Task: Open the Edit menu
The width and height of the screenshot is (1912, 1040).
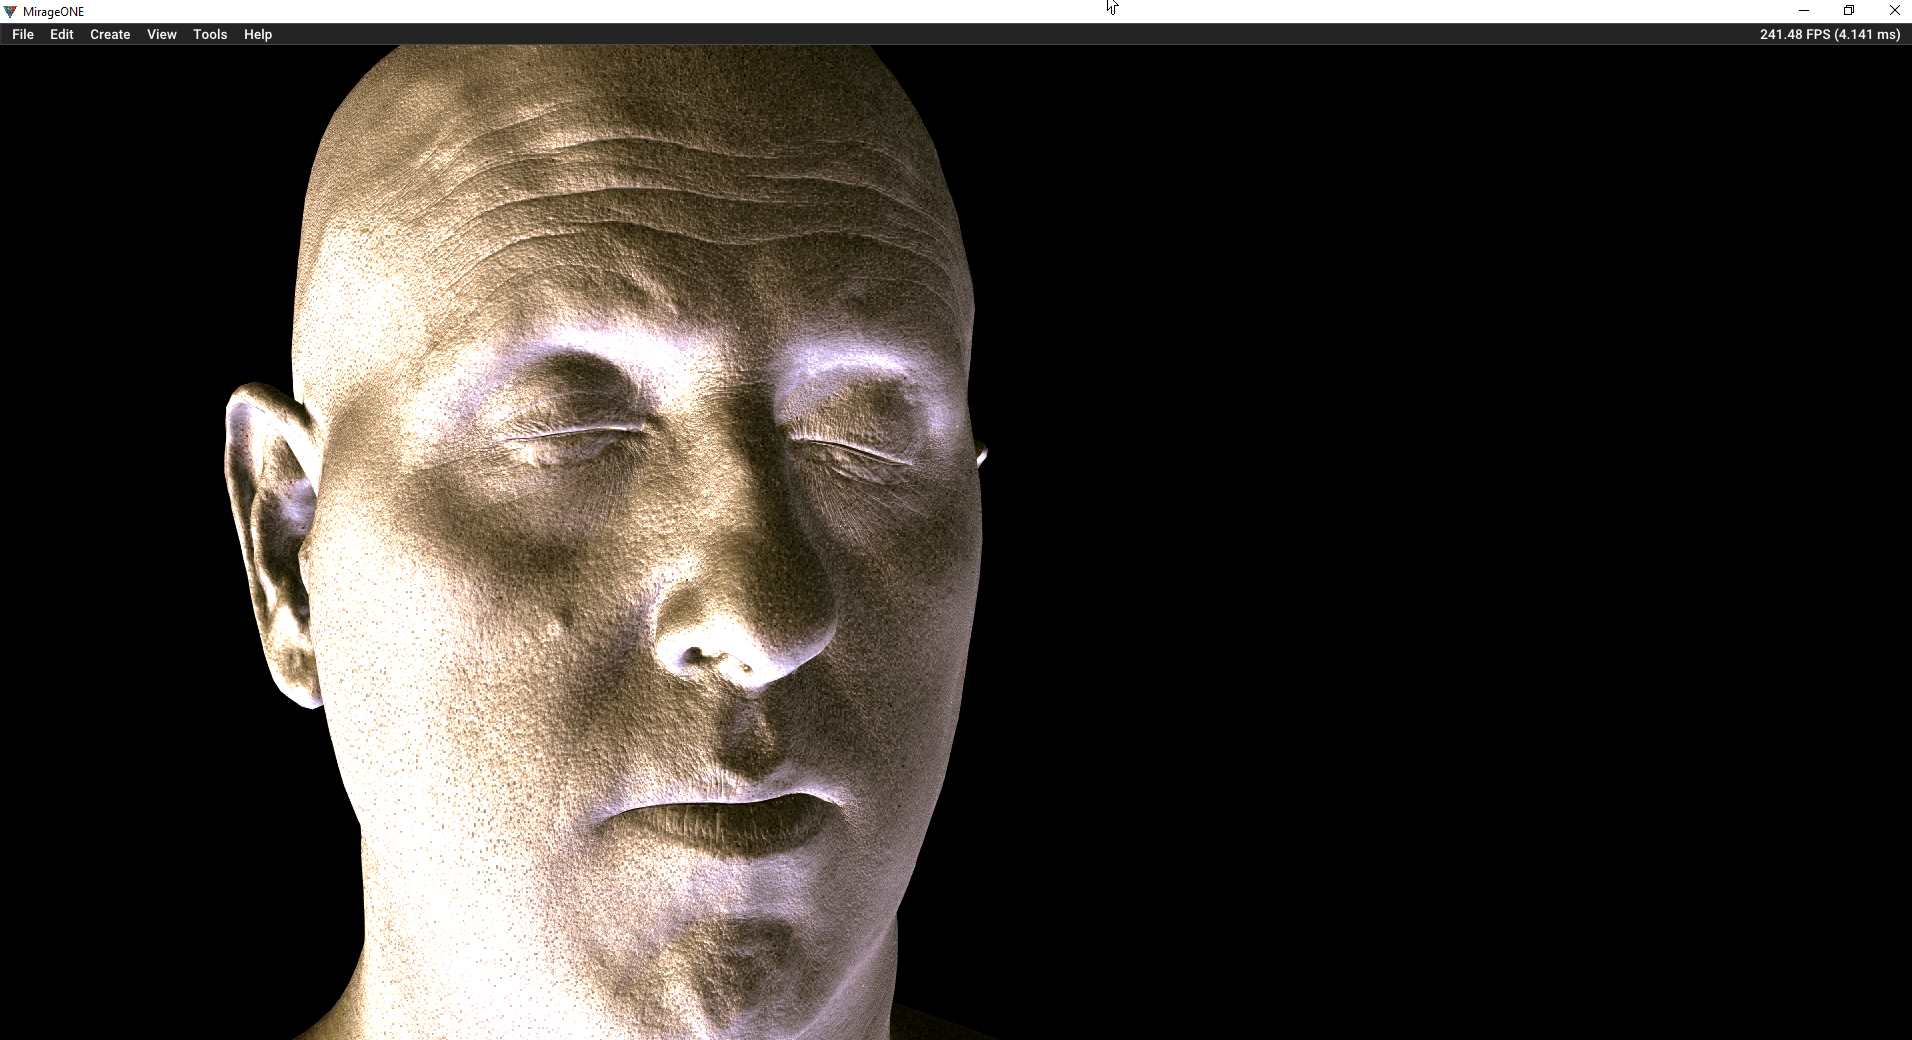Action: coord(62,34)
